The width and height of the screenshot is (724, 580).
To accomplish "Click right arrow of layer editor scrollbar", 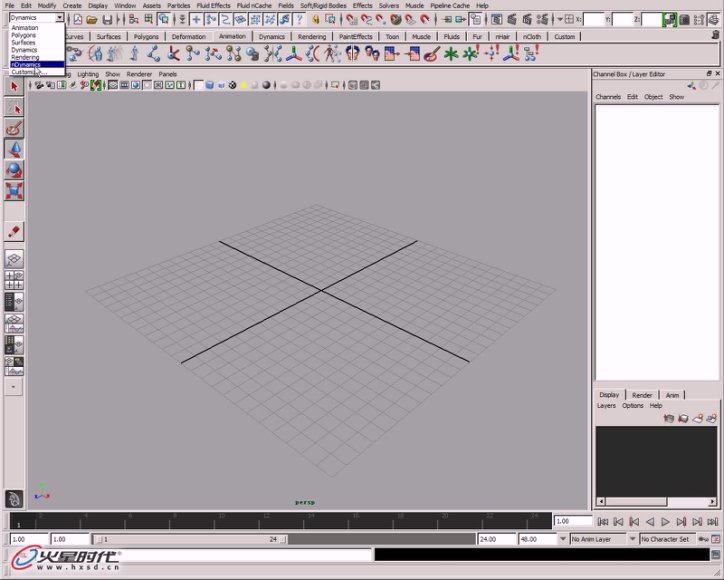I will pos(712,501).
